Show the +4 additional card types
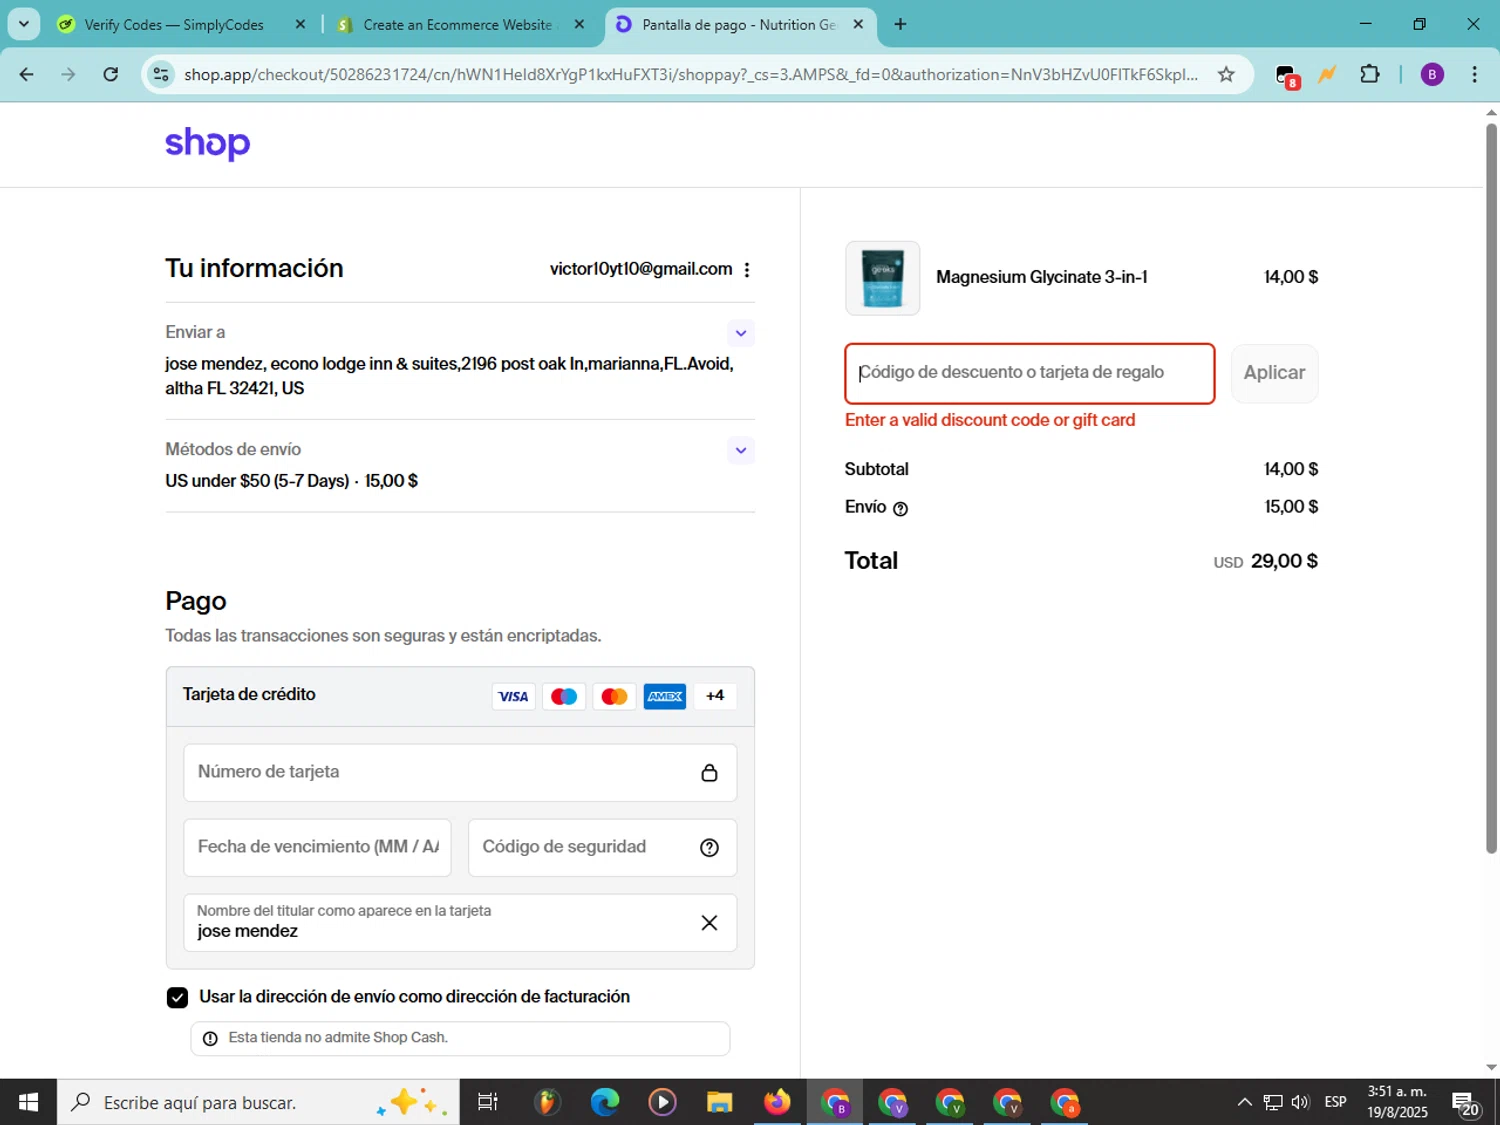Screen dimensions: 1500x1125 715,696
